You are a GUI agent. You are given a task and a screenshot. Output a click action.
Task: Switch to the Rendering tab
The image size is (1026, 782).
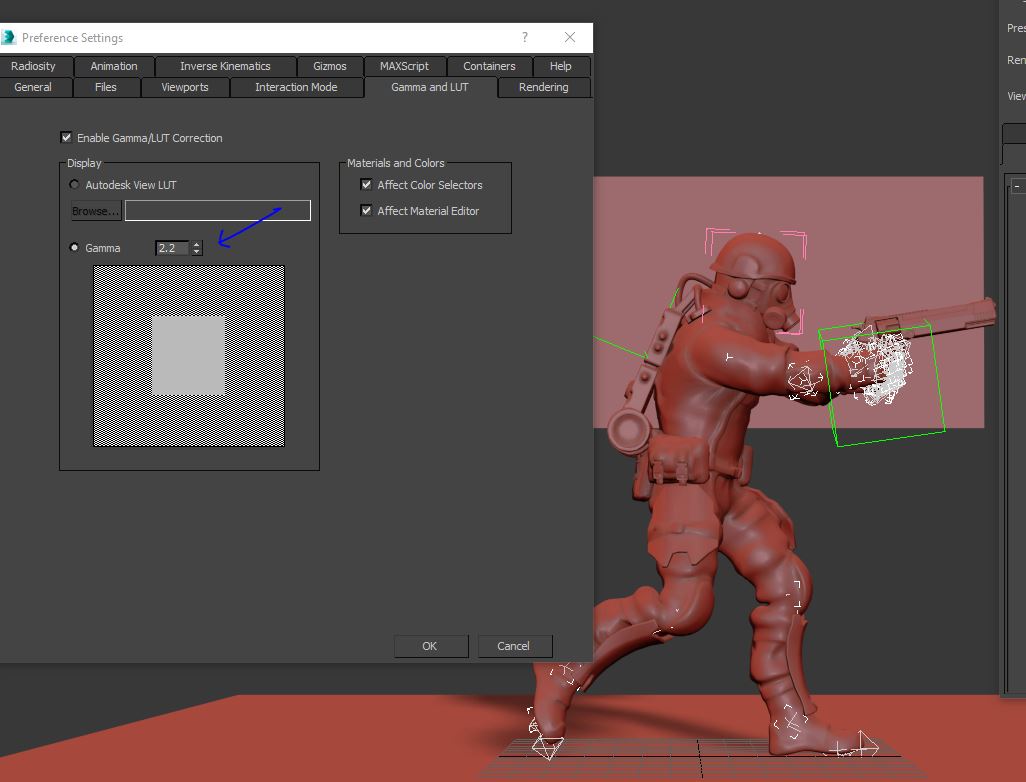pos(544,87)
